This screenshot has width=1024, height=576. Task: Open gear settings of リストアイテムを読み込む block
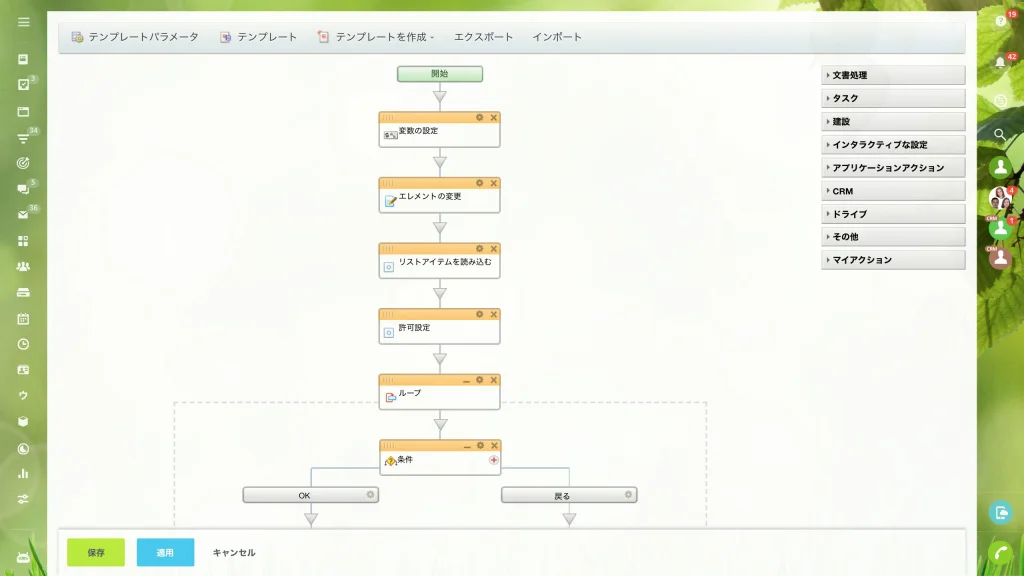pos(479,249)
